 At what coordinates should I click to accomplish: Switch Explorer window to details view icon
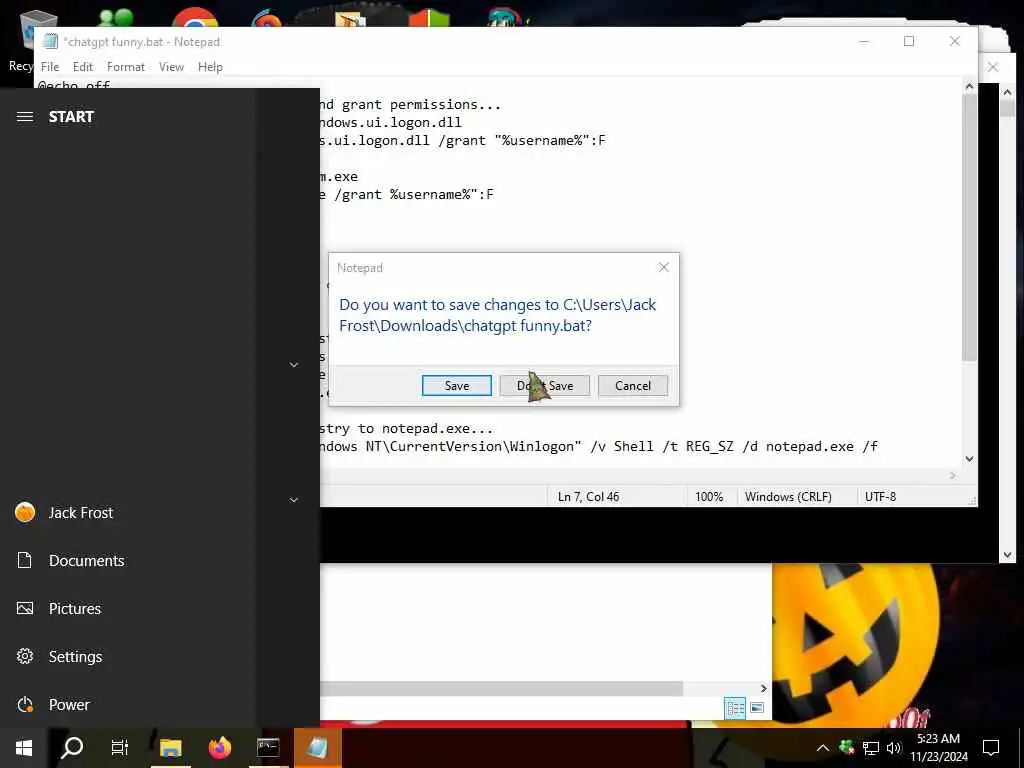point(735,708)
